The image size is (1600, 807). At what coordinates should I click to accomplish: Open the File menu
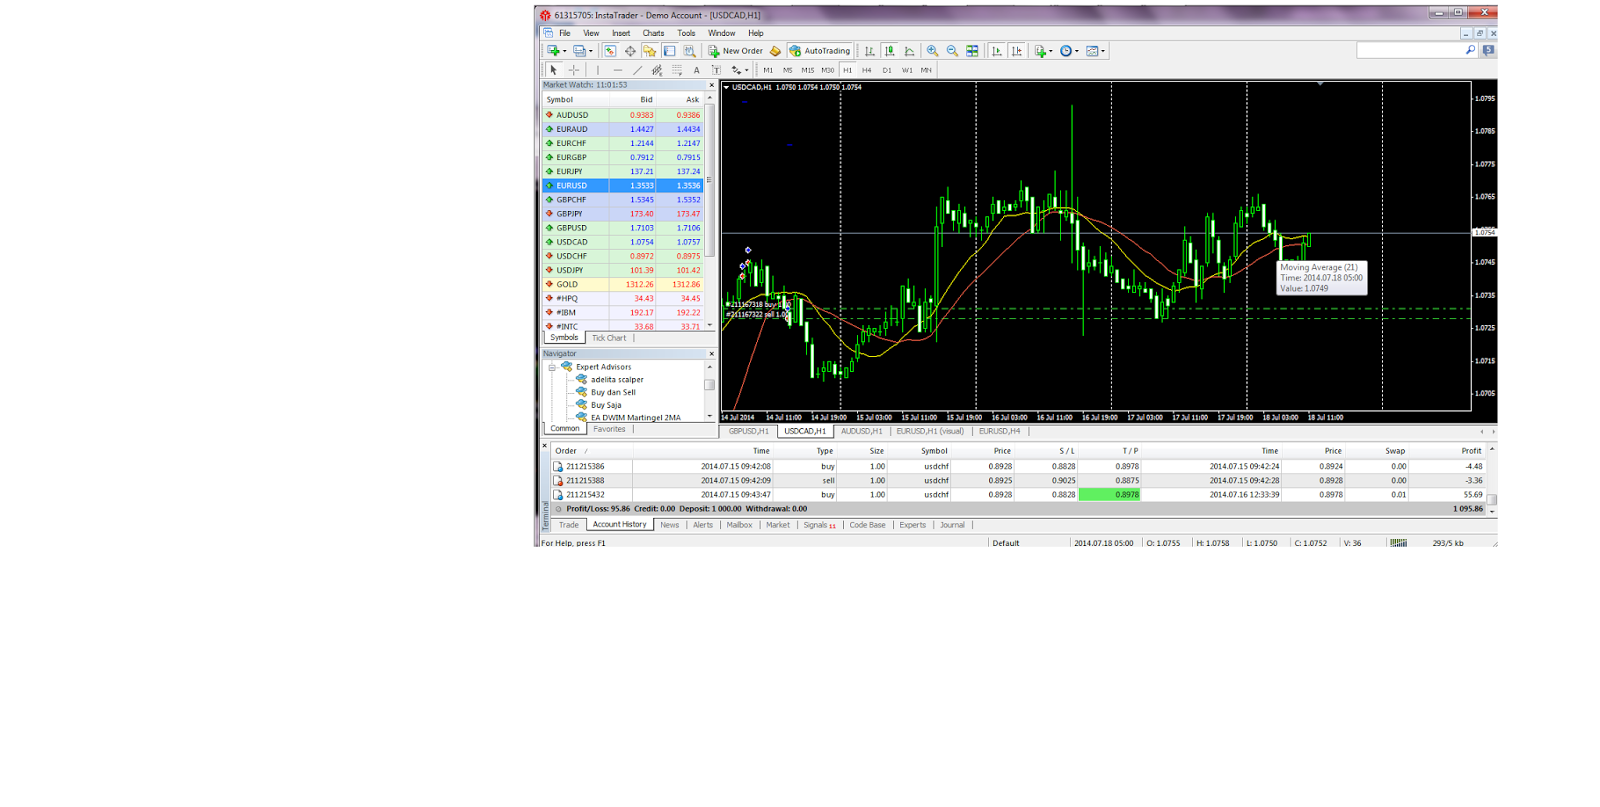[565, 33]
